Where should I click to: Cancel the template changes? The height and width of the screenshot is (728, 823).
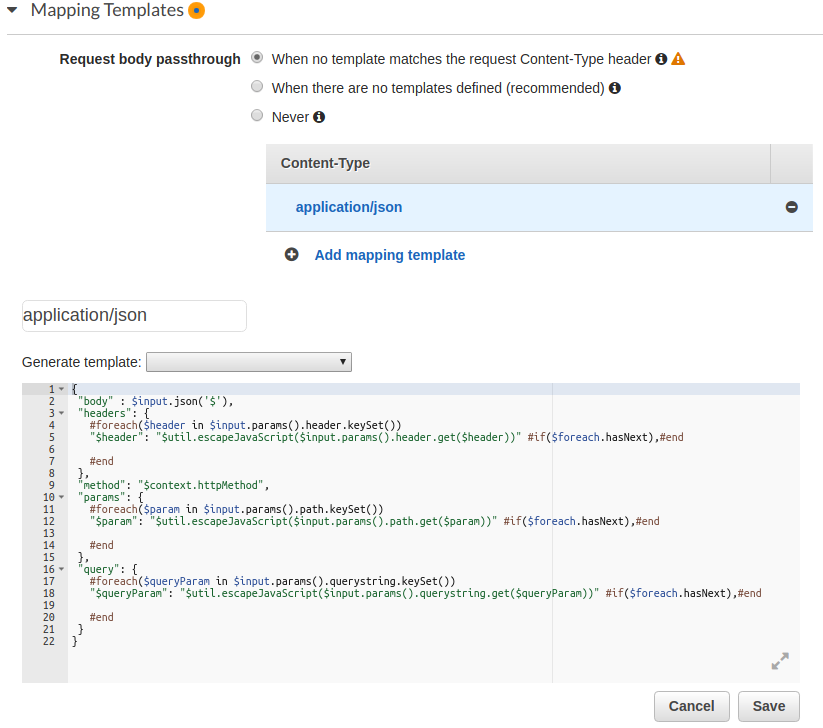click(691, 706)
